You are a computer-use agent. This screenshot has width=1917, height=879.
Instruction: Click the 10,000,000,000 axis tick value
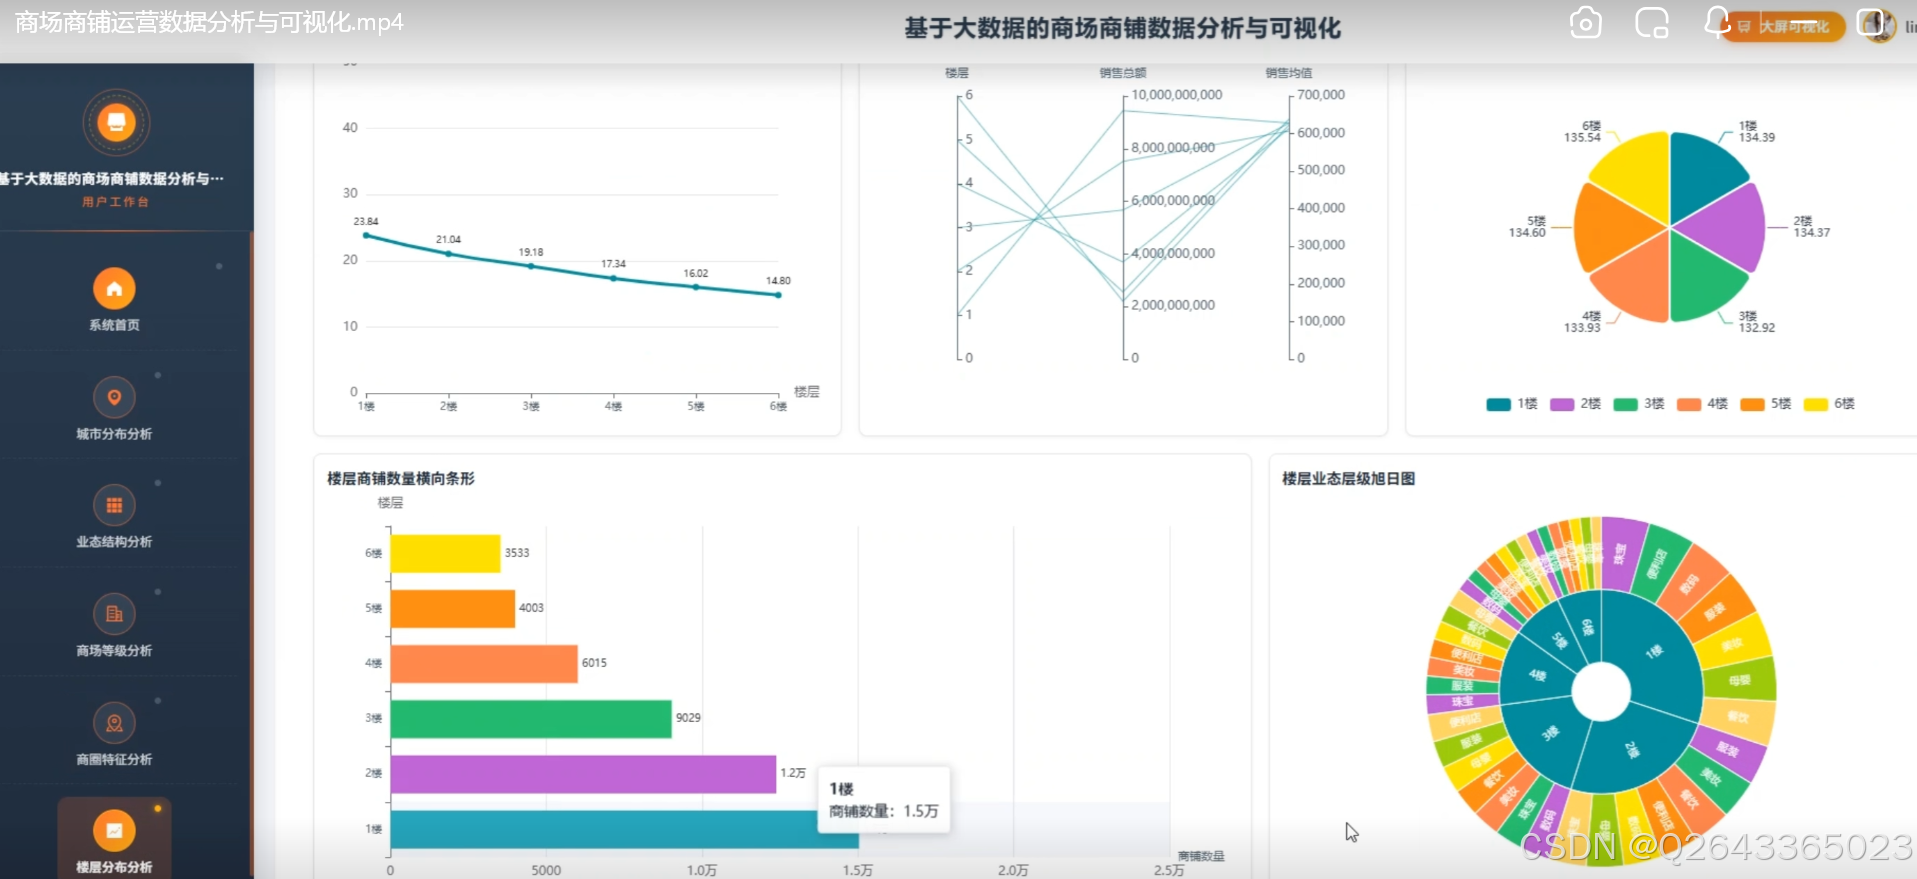[x=1177, y=95]
